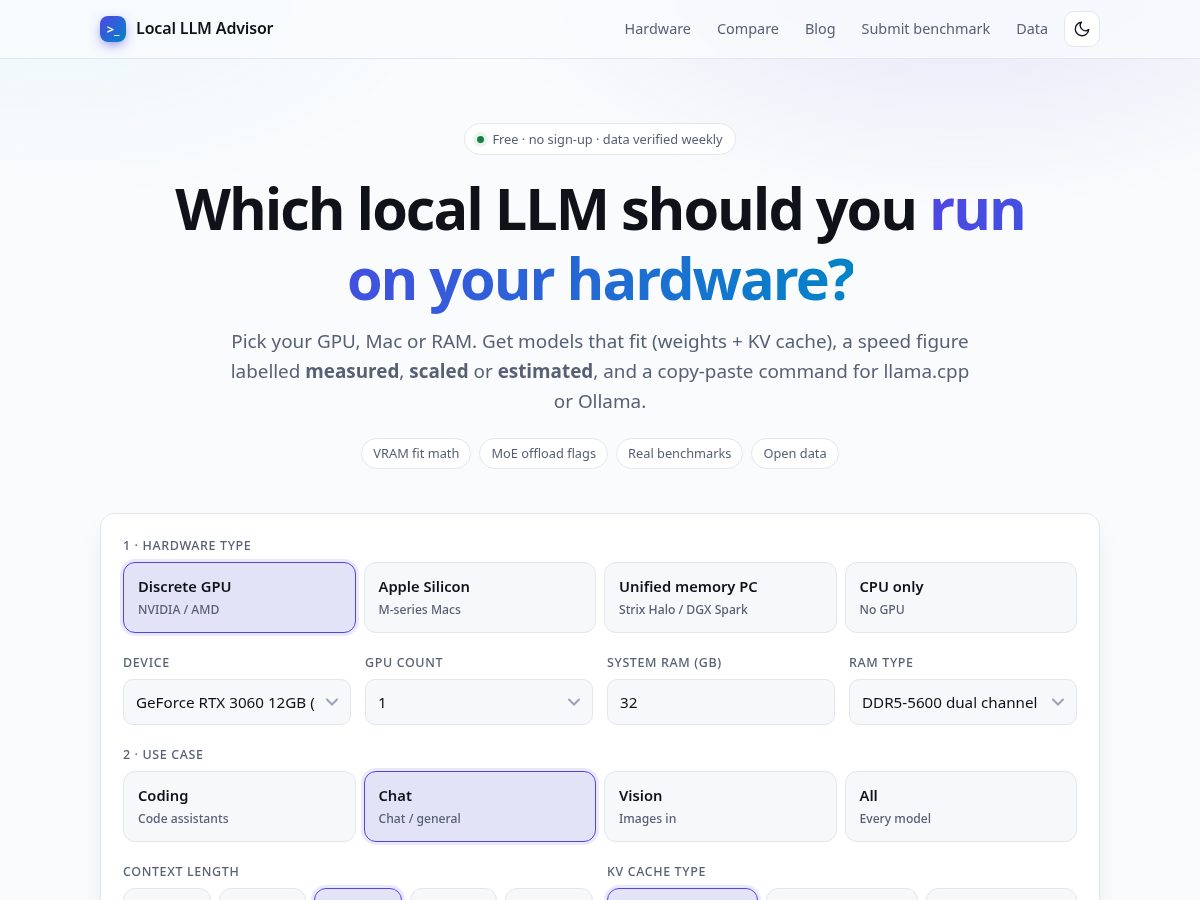1200x900 pixels.
Task: Select the CPU only hardware type
Action: (x=960, y=597)
